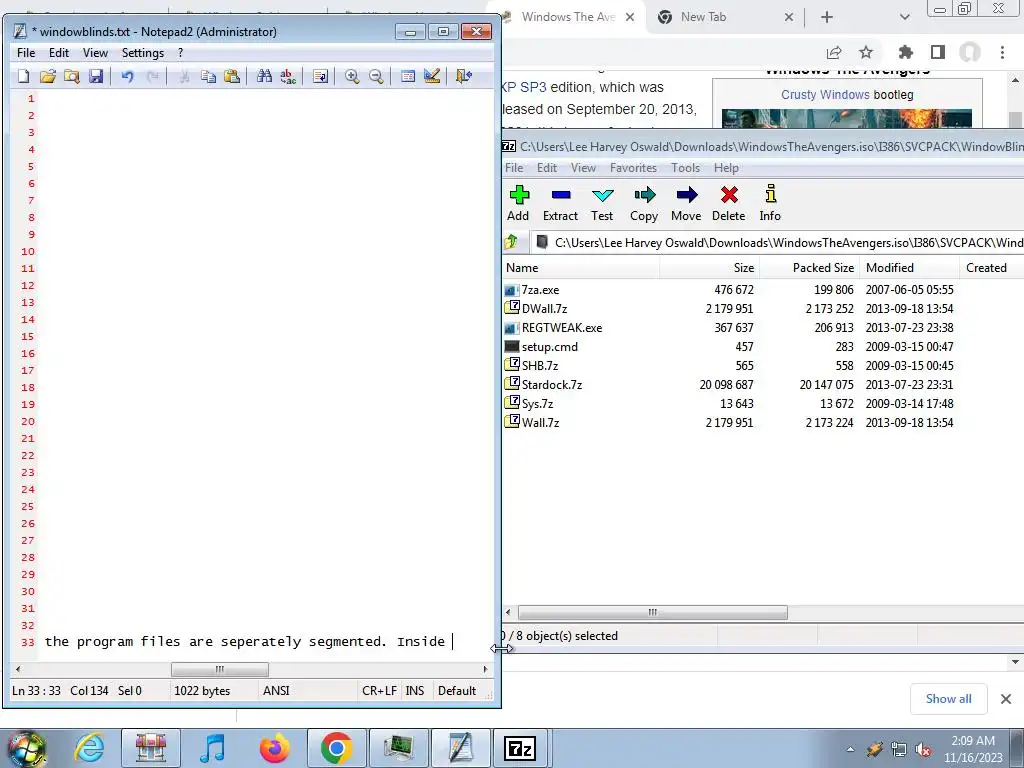The height and width of the screenshot is (768, 1024).
Task: Click the muted volume icon in system tray
Action: point(923,749)
